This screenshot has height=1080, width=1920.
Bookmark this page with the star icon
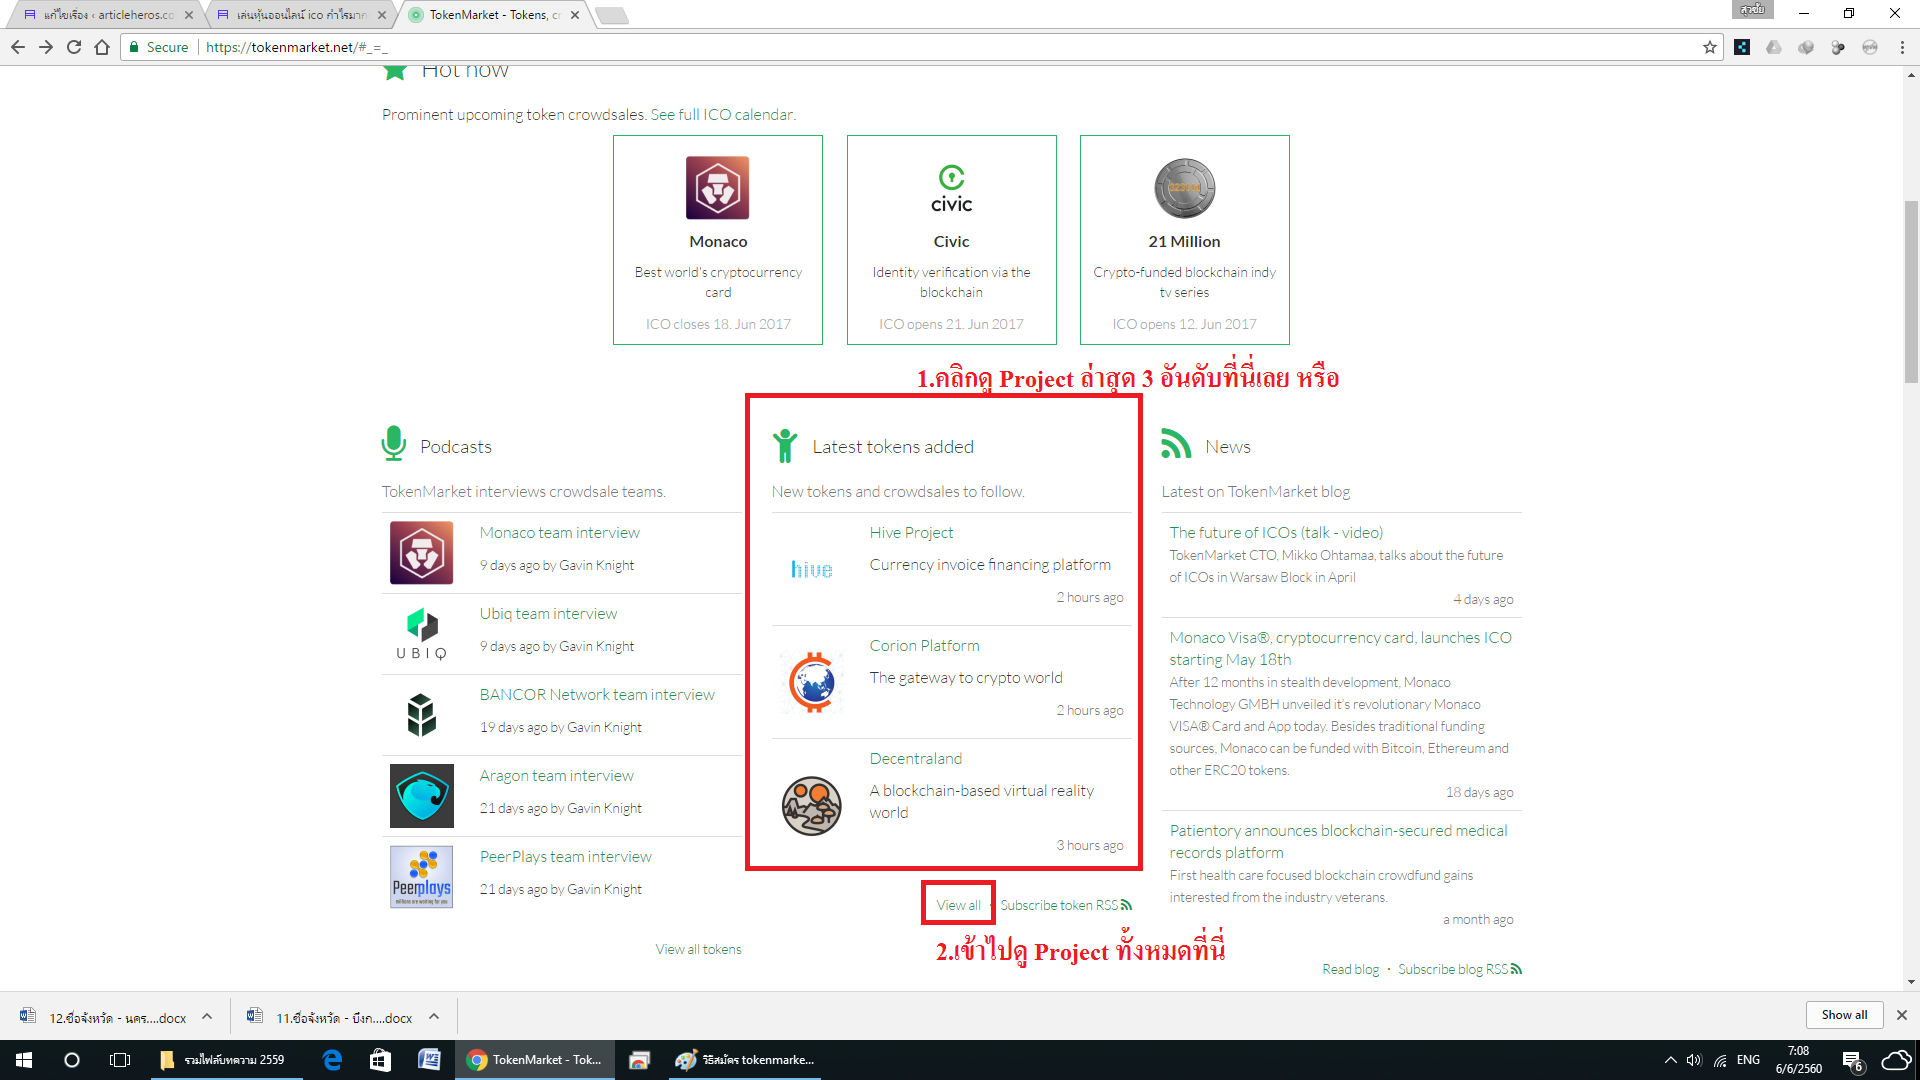click(1710, 47)
